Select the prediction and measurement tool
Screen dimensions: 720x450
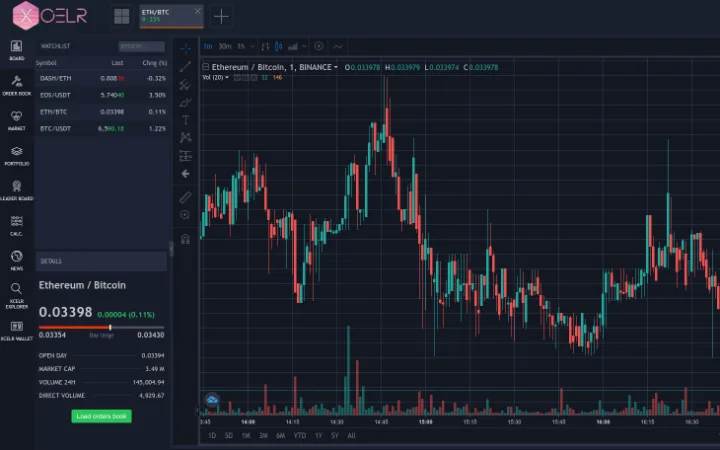186,155
